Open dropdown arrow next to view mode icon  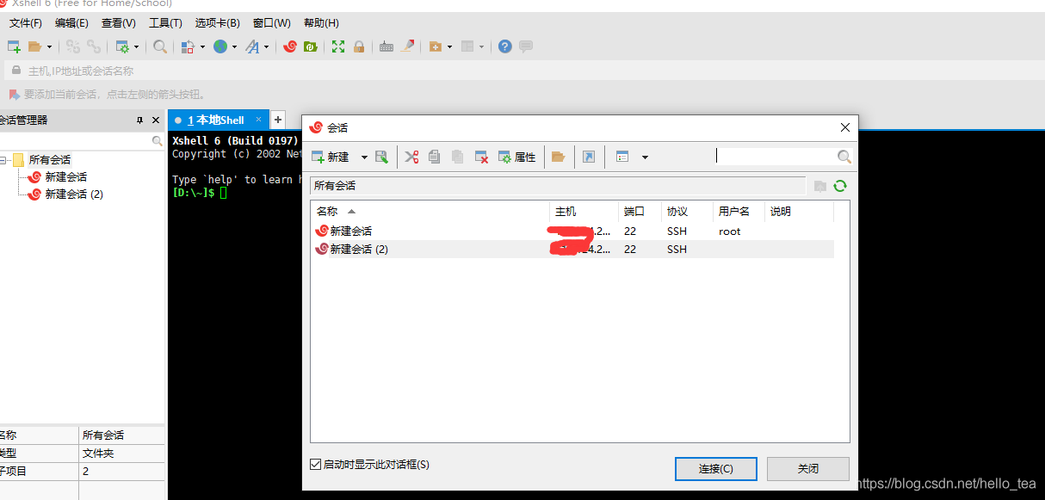(645, 157)
